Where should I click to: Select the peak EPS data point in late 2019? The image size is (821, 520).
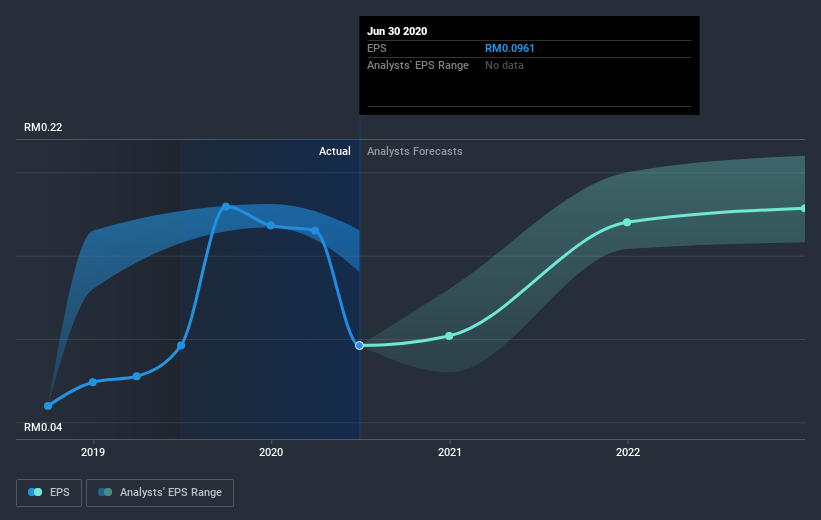click(x=226, y=206)
